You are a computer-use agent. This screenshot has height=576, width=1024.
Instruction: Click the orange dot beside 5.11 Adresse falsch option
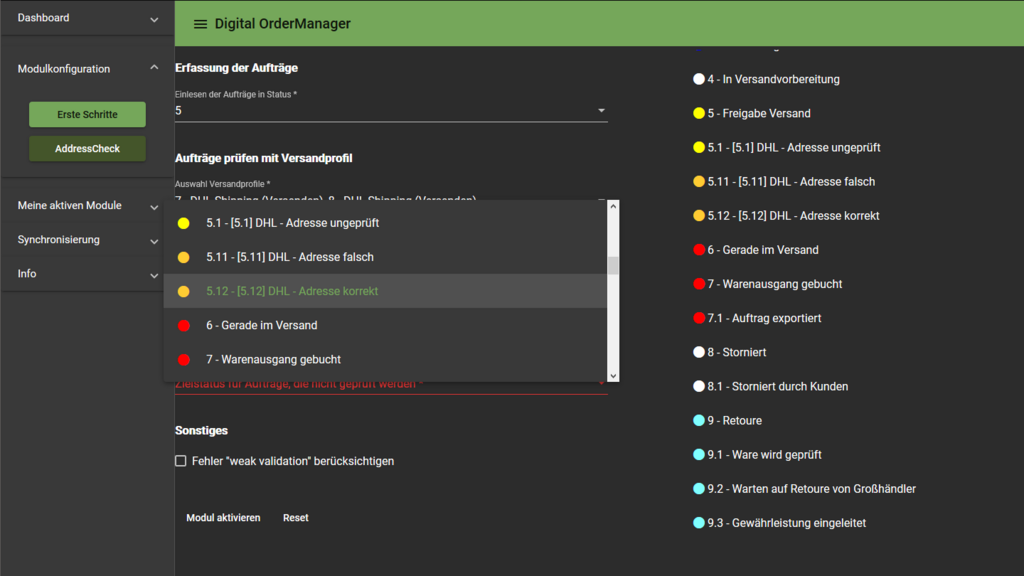183,257
